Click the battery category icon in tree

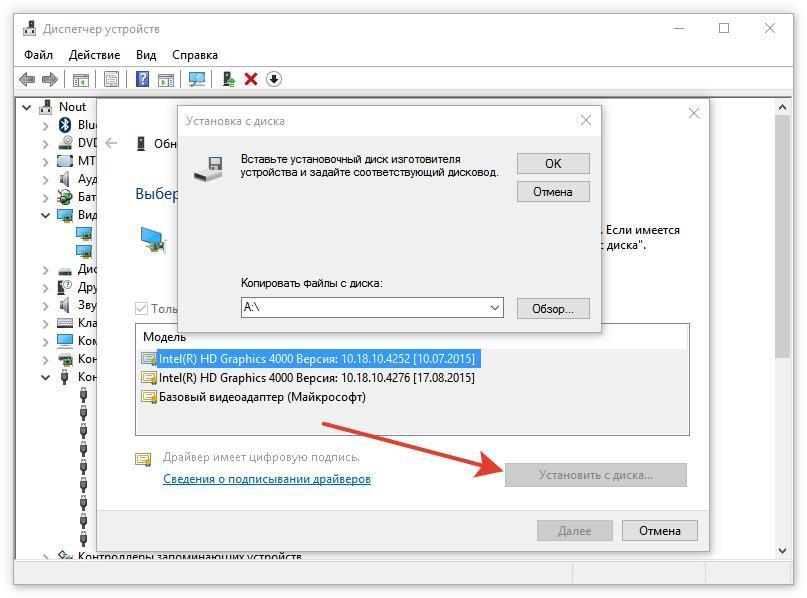coord(65,197)
